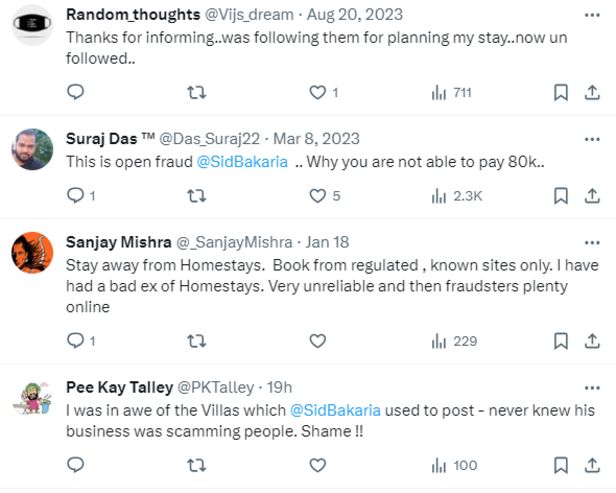The height and width of the screenshot is (493, 616).
Task: Like Random_thoughts' tweet with 1 like
Action: (318, 92)
